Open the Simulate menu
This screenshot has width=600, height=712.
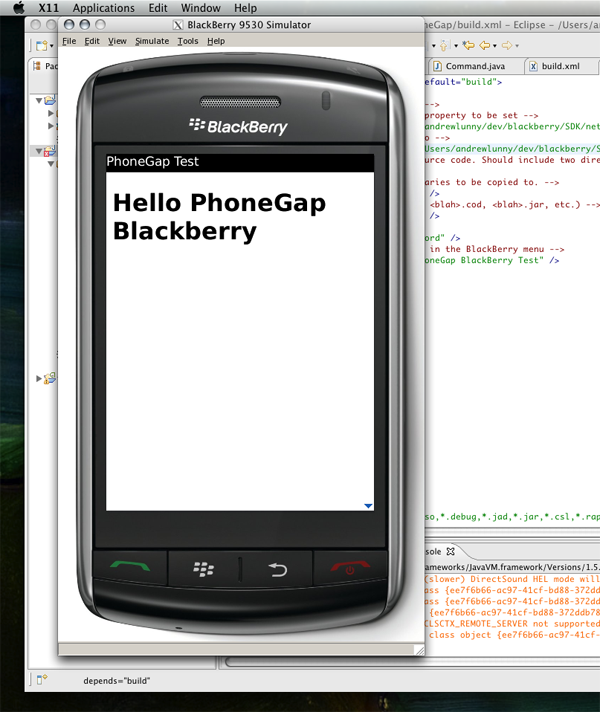(152, 41)
